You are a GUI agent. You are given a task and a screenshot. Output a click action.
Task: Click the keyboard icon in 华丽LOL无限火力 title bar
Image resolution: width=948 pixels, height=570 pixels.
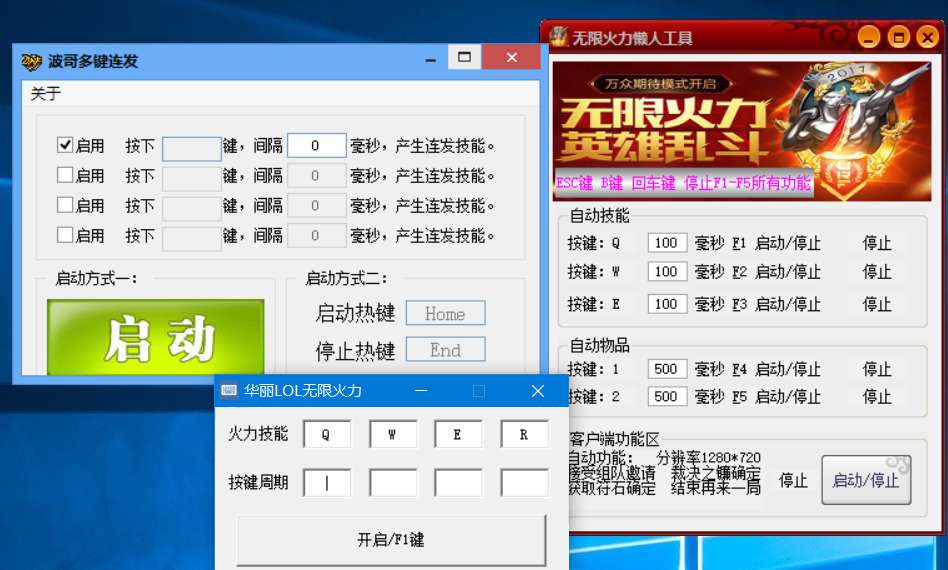(229, 390)
